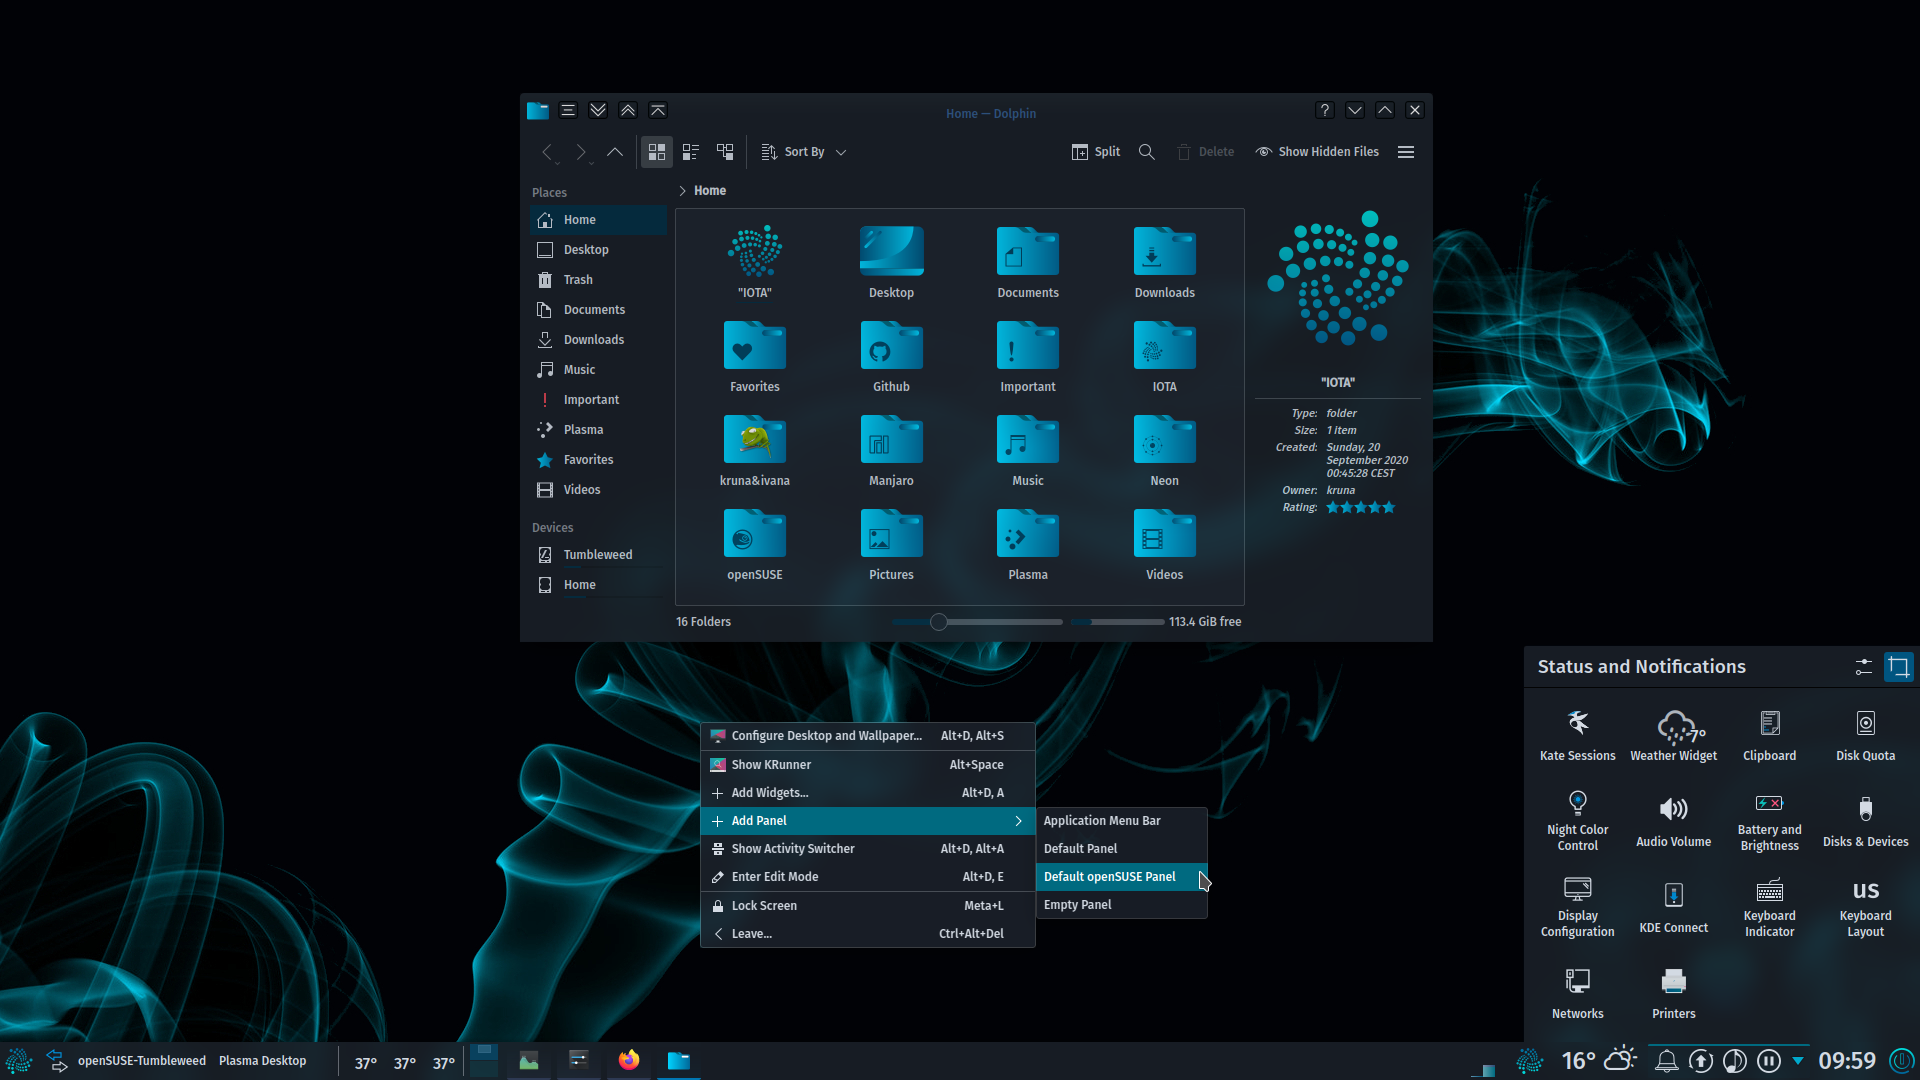Click Configure Desktop and Wallpaper
The width and height of the screenshot is (1920, 1080).
pyautogui.click(x=867, y=736)
